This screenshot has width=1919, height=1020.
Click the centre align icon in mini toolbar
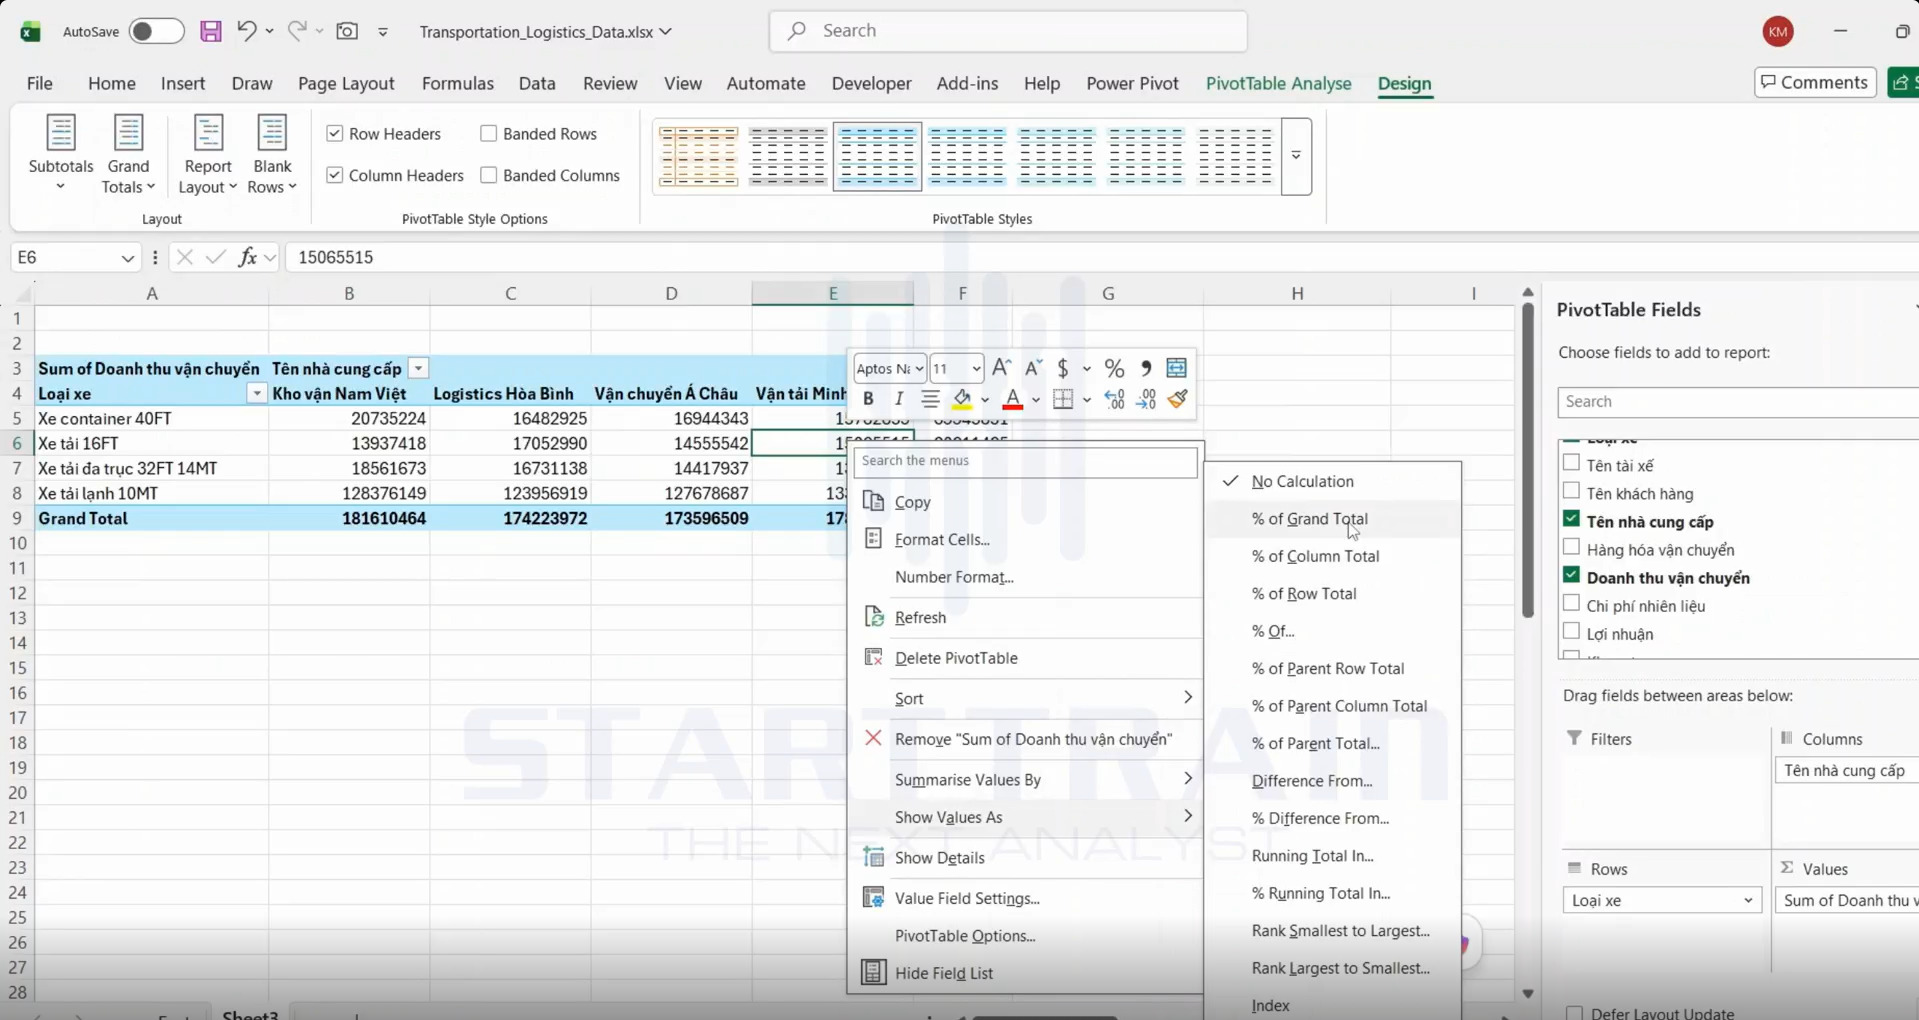[x=930, y=399]
